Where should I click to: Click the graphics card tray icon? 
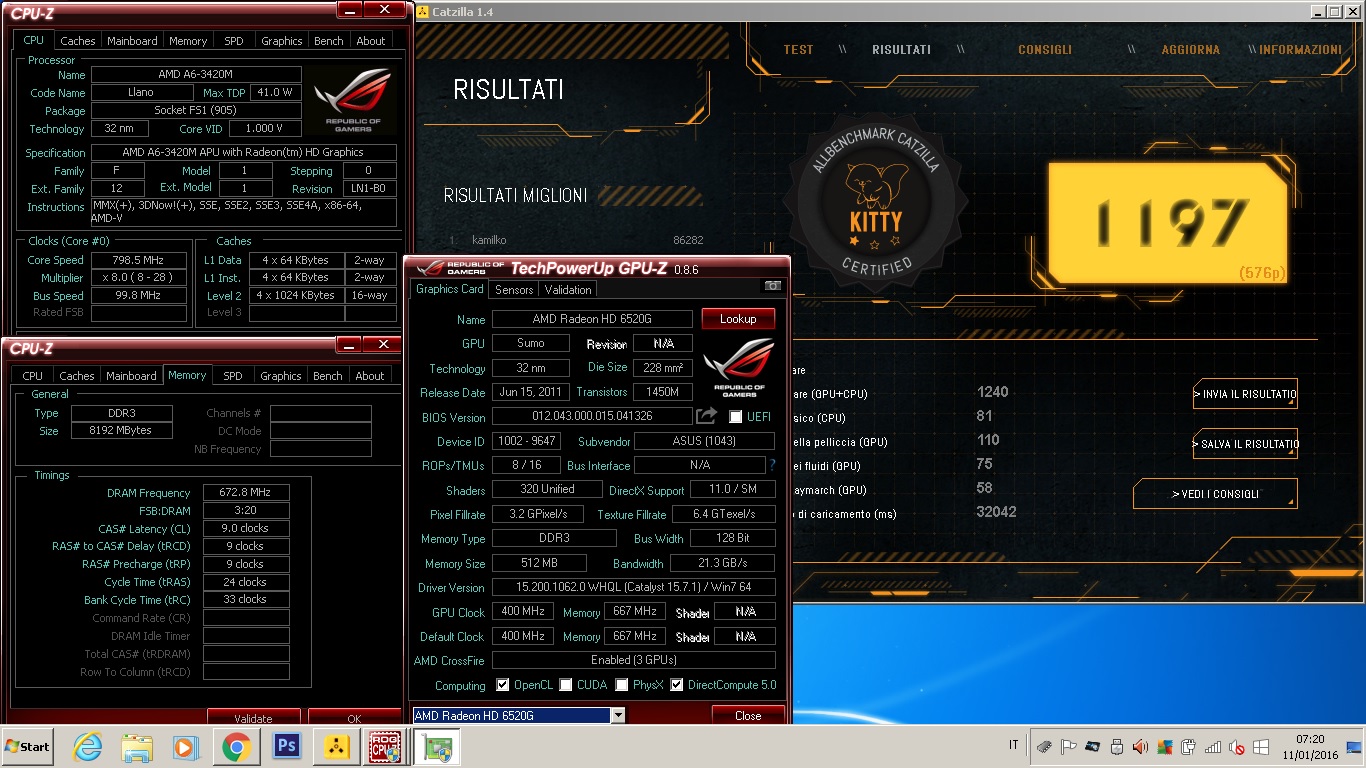pos(1093,746)
